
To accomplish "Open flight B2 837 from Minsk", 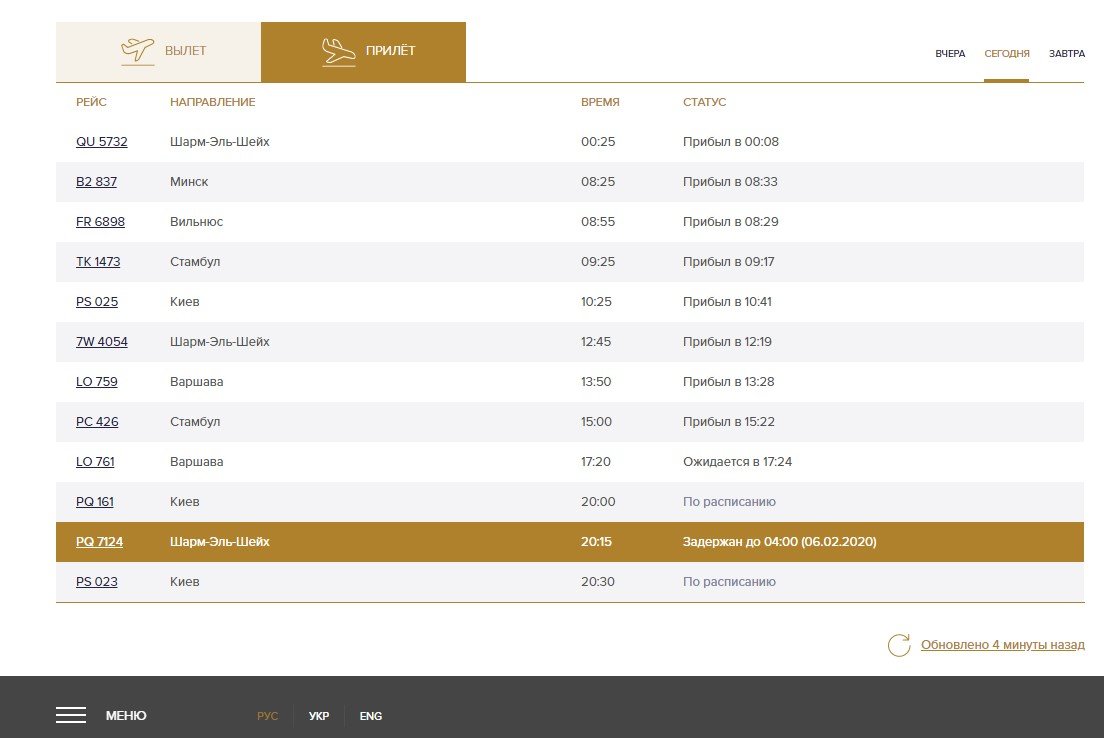I will pos(96,182).
